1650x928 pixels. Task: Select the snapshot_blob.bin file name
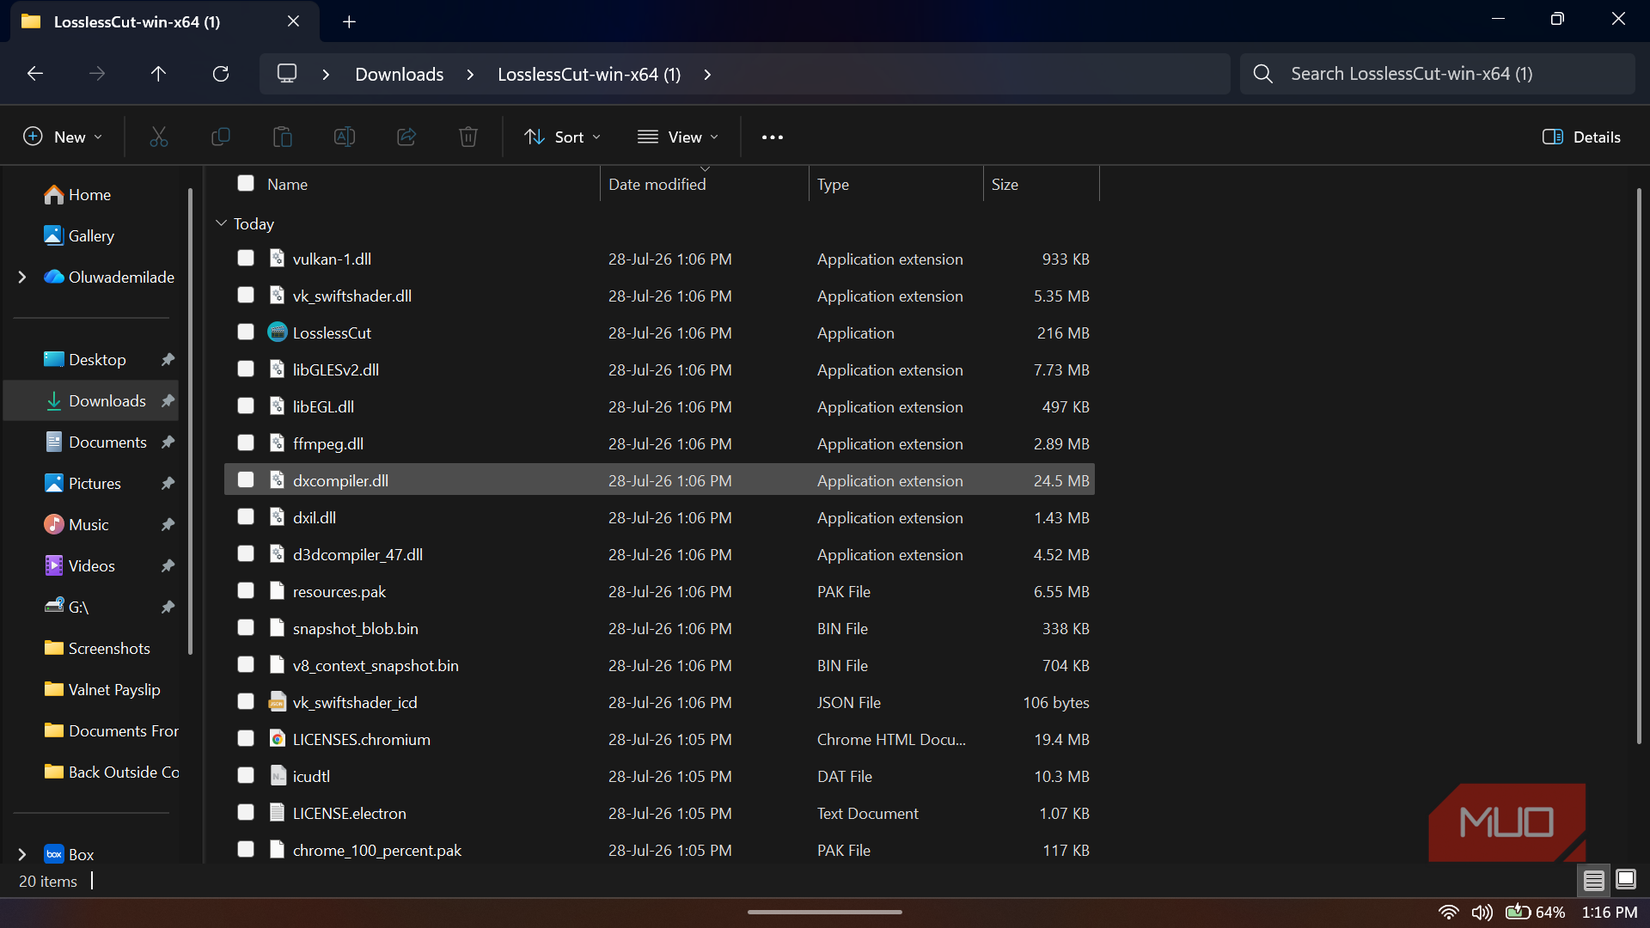[355, 629]
